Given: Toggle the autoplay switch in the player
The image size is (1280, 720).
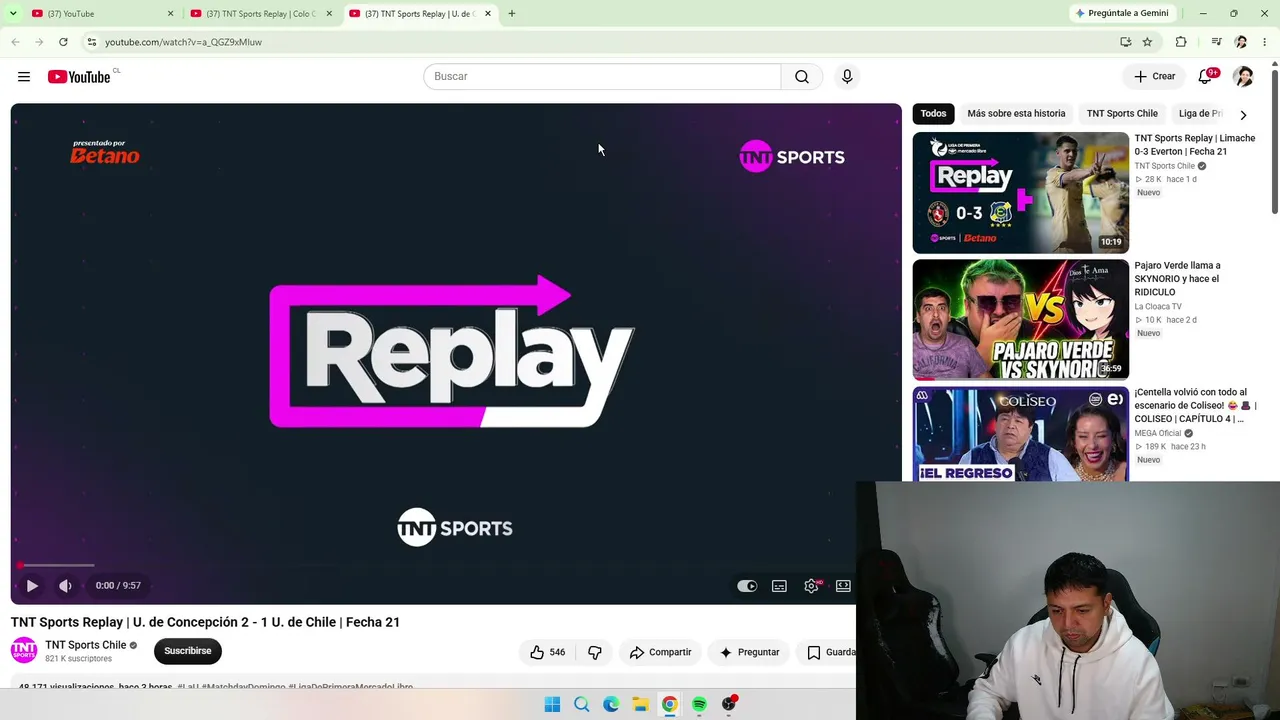Looking at the screenshot, I should pos(747,586).
